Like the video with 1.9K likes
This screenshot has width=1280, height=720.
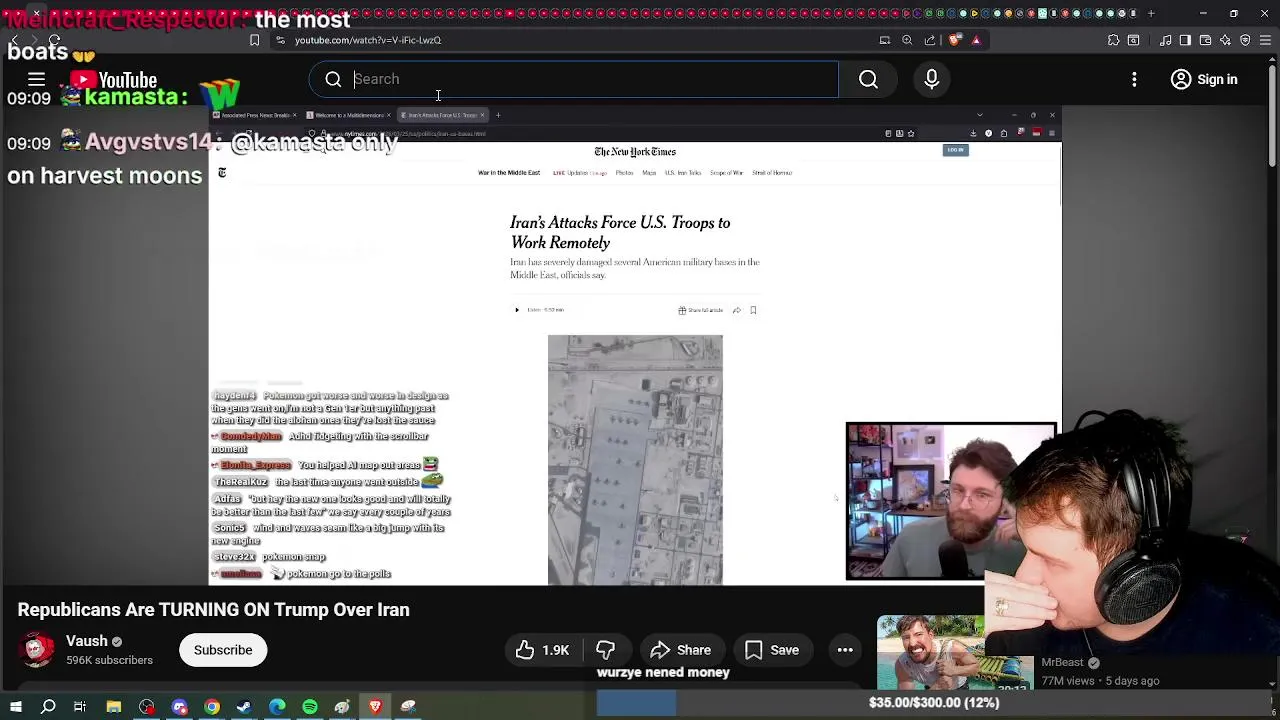[542, 650]
